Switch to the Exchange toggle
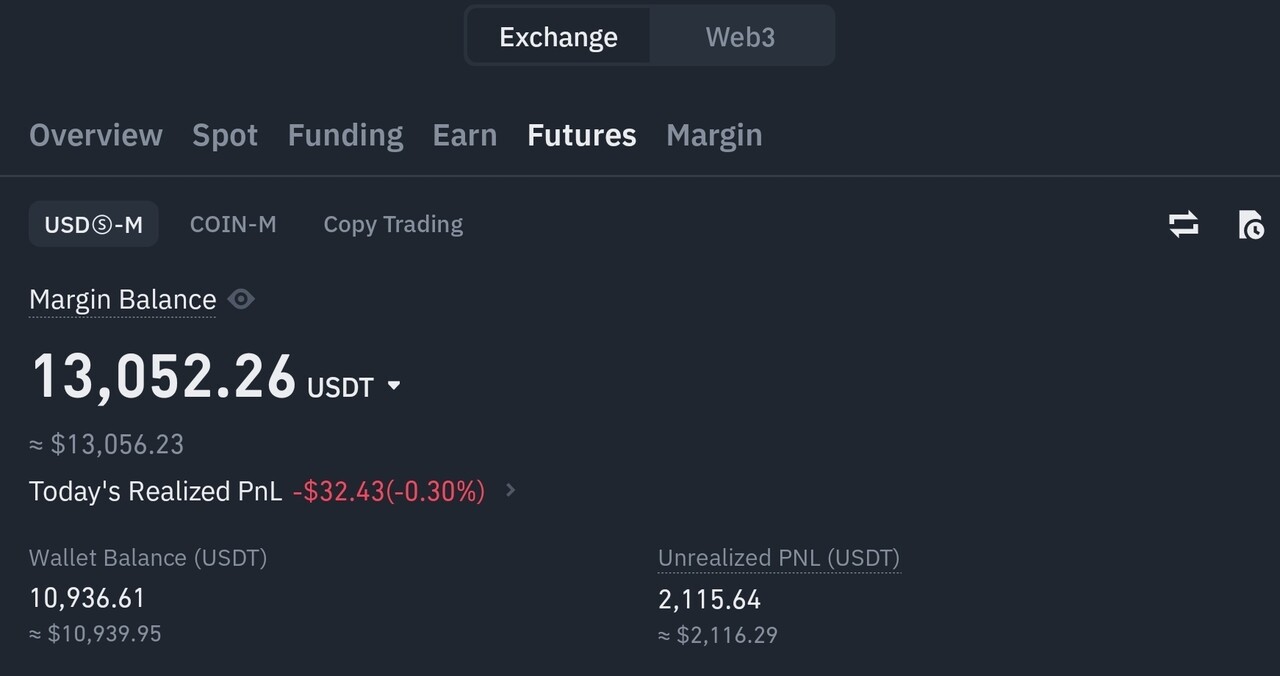This screenshot has height=676, width=1280. 558,37
